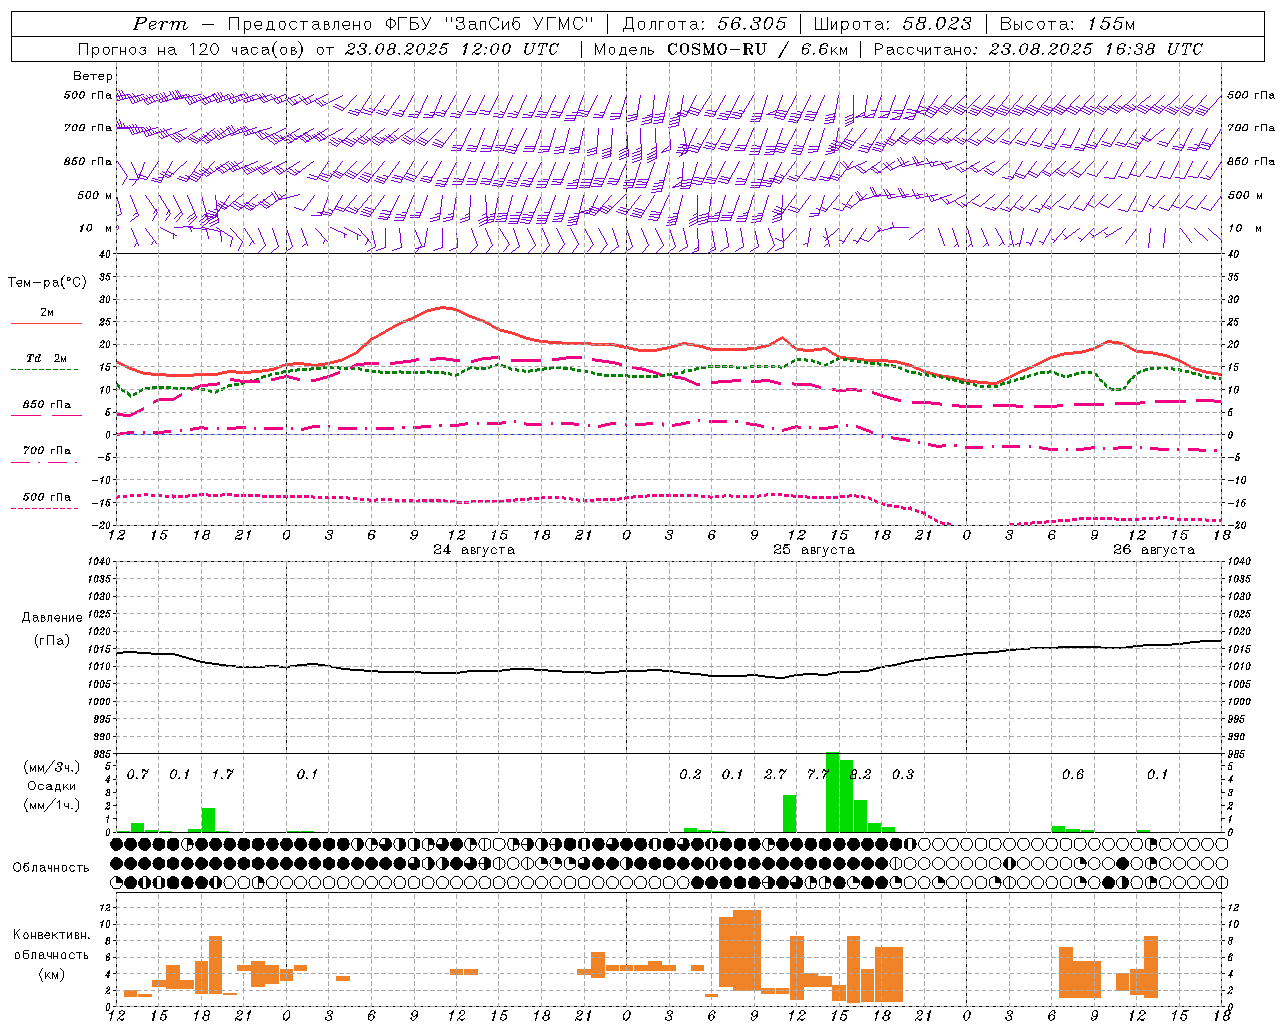Click the "Широта: 58.023" header value

coord(892,24)
